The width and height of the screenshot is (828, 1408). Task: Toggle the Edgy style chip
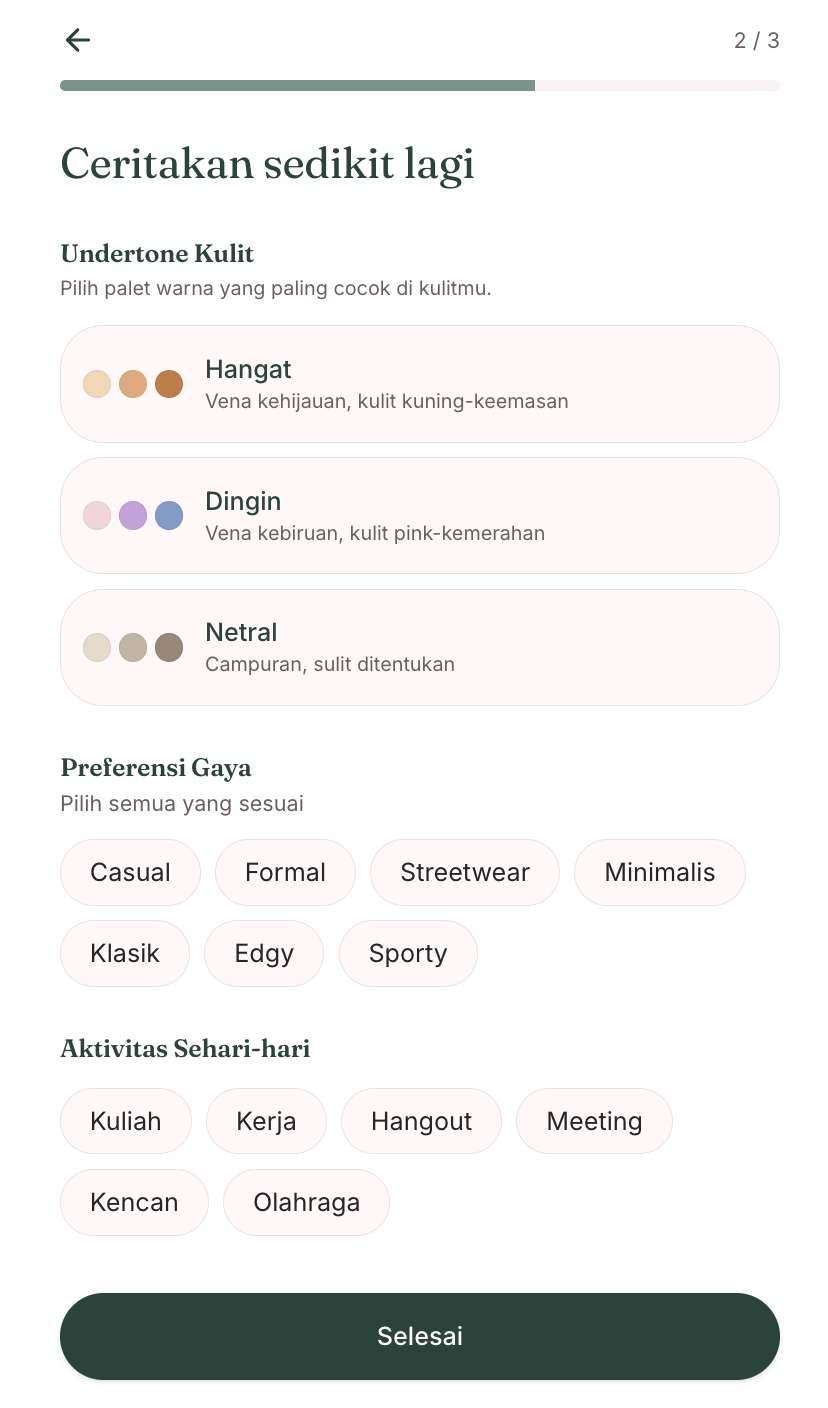[264, 953]
